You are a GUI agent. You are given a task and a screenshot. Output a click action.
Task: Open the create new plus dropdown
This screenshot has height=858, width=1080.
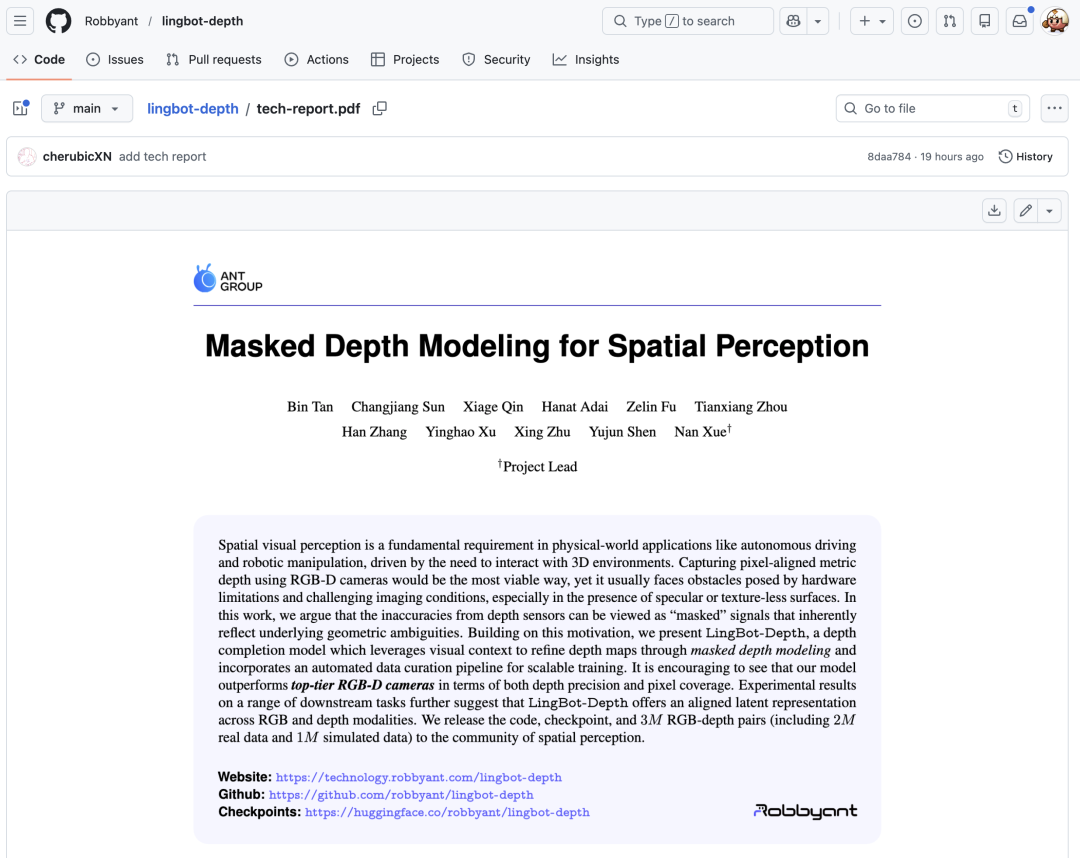coord(872,21)
